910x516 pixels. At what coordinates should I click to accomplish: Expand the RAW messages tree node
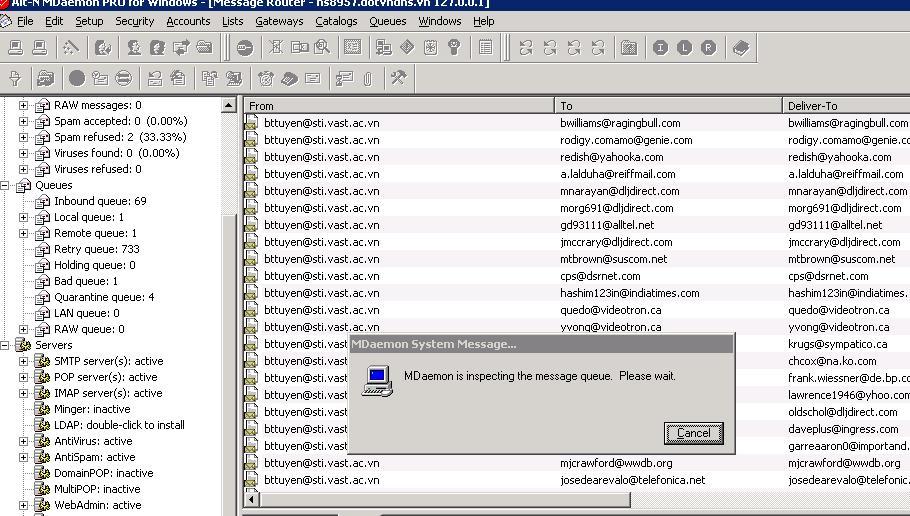[23, 105]
